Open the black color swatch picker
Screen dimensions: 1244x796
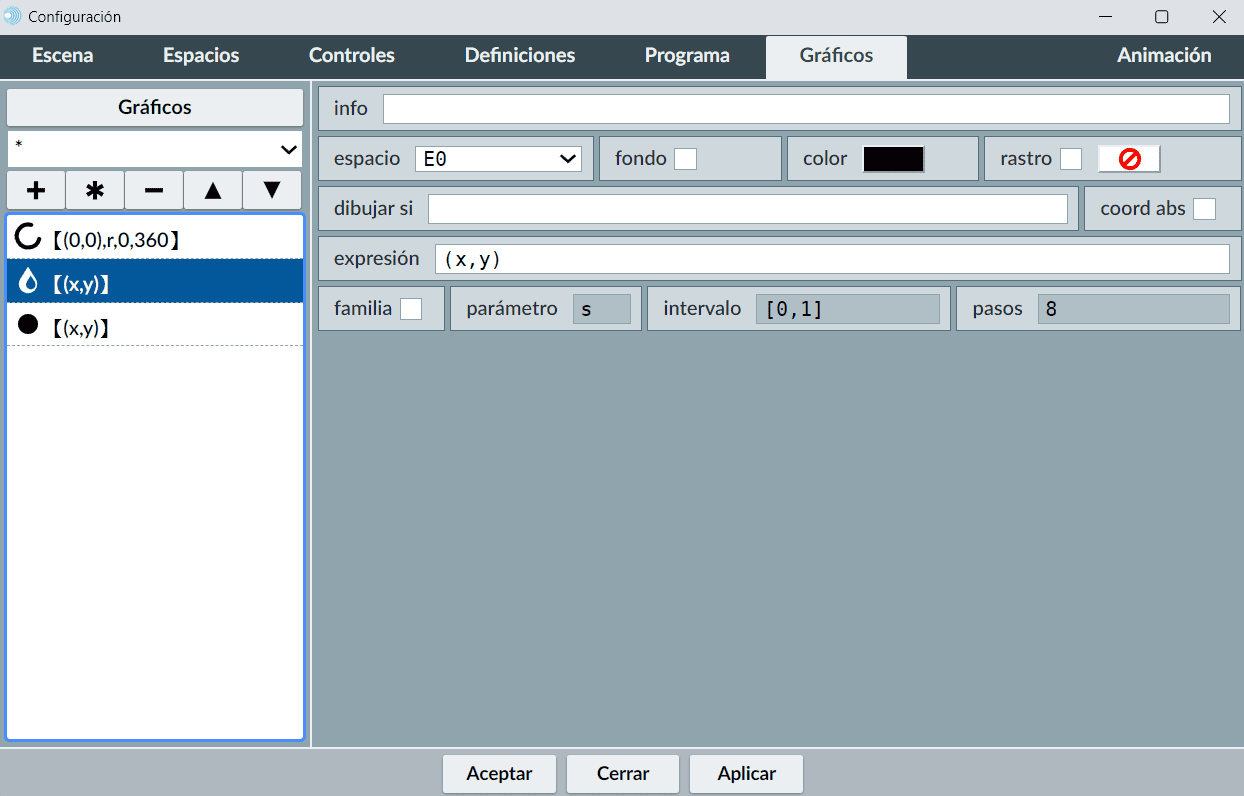893,159
